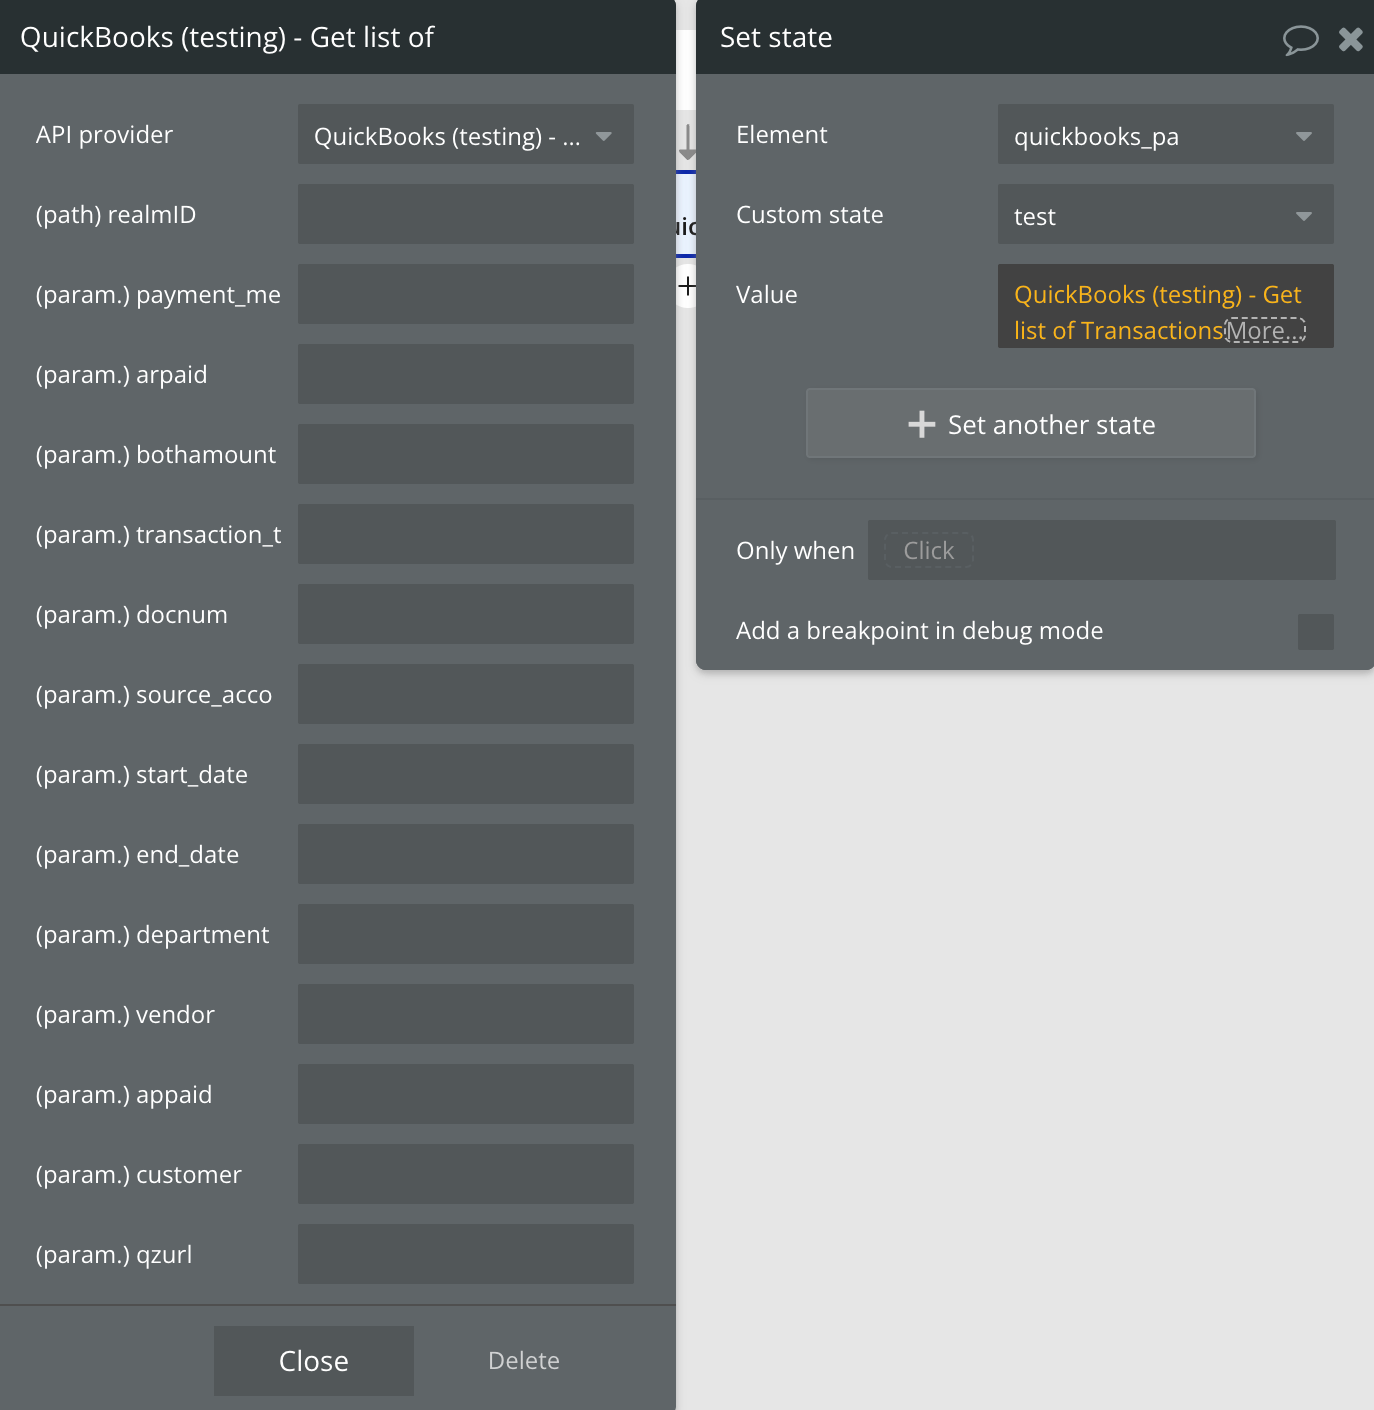
Task: Click the Only when condition field
Action: click(x=1102, y=550)
